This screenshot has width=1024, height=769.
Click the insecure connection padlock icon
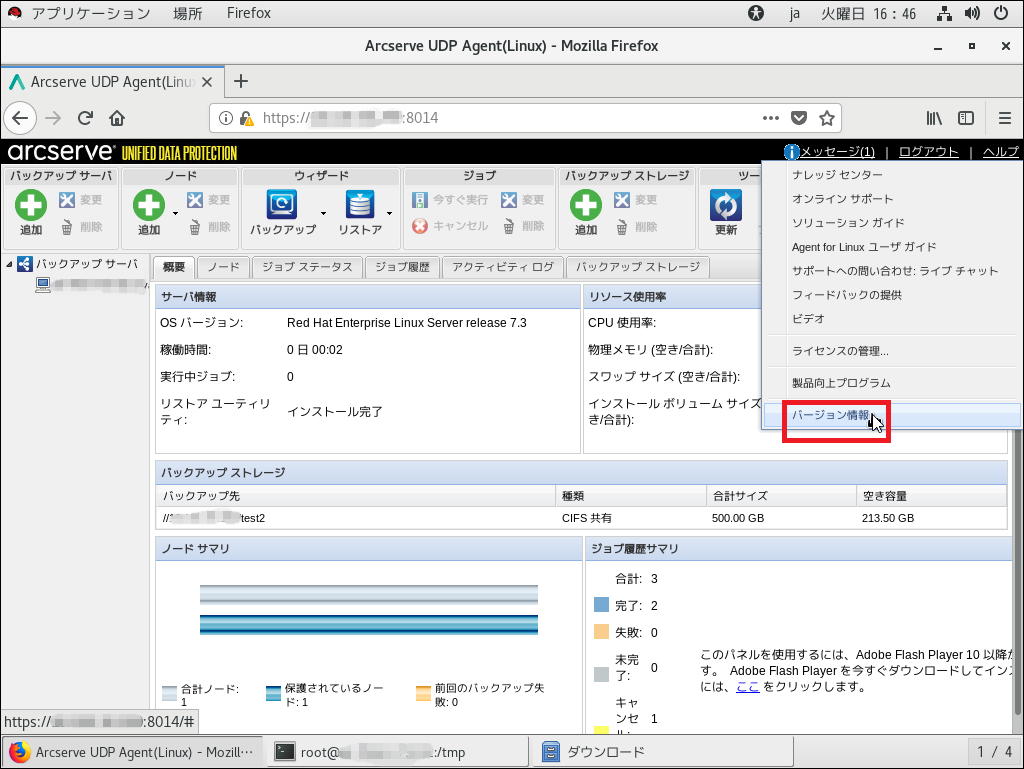coord(247,118)
